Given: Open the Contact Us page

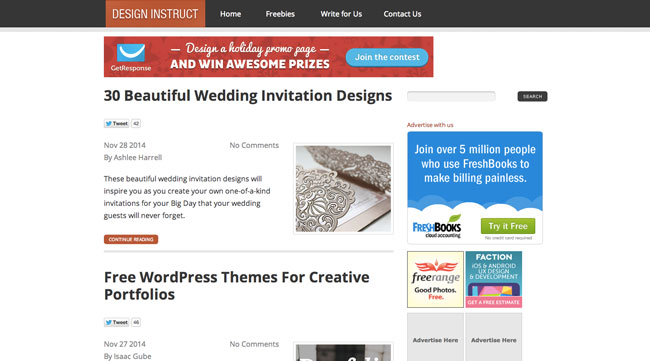Looking at the screenshot, I should 402,14.
